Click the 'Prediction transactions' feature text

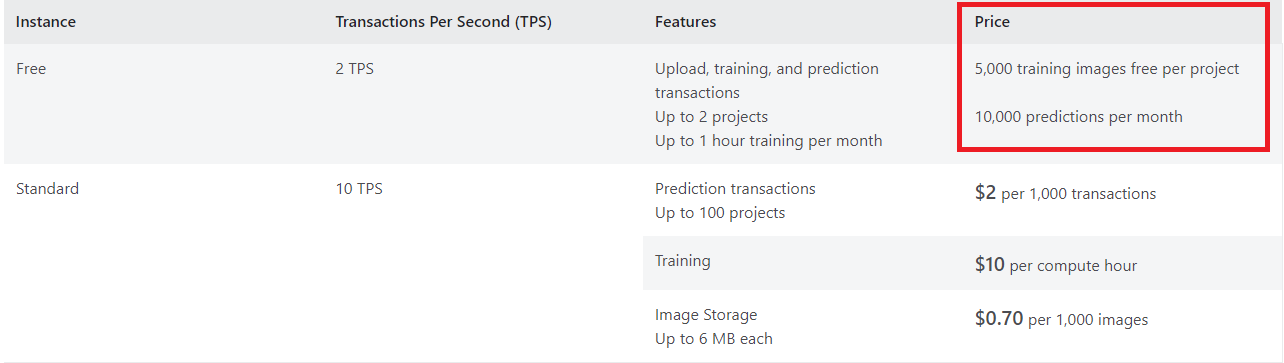(735, 189)
